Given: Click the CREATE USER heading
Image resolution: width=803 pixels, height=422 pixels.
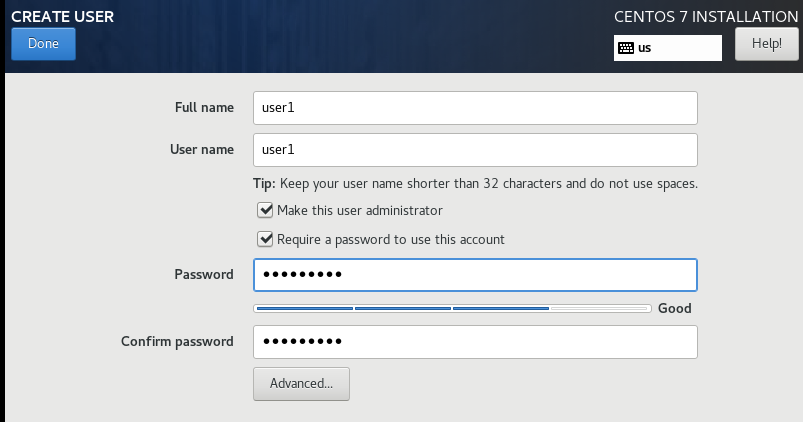Looking at the screenshot, I should [62, 16].
